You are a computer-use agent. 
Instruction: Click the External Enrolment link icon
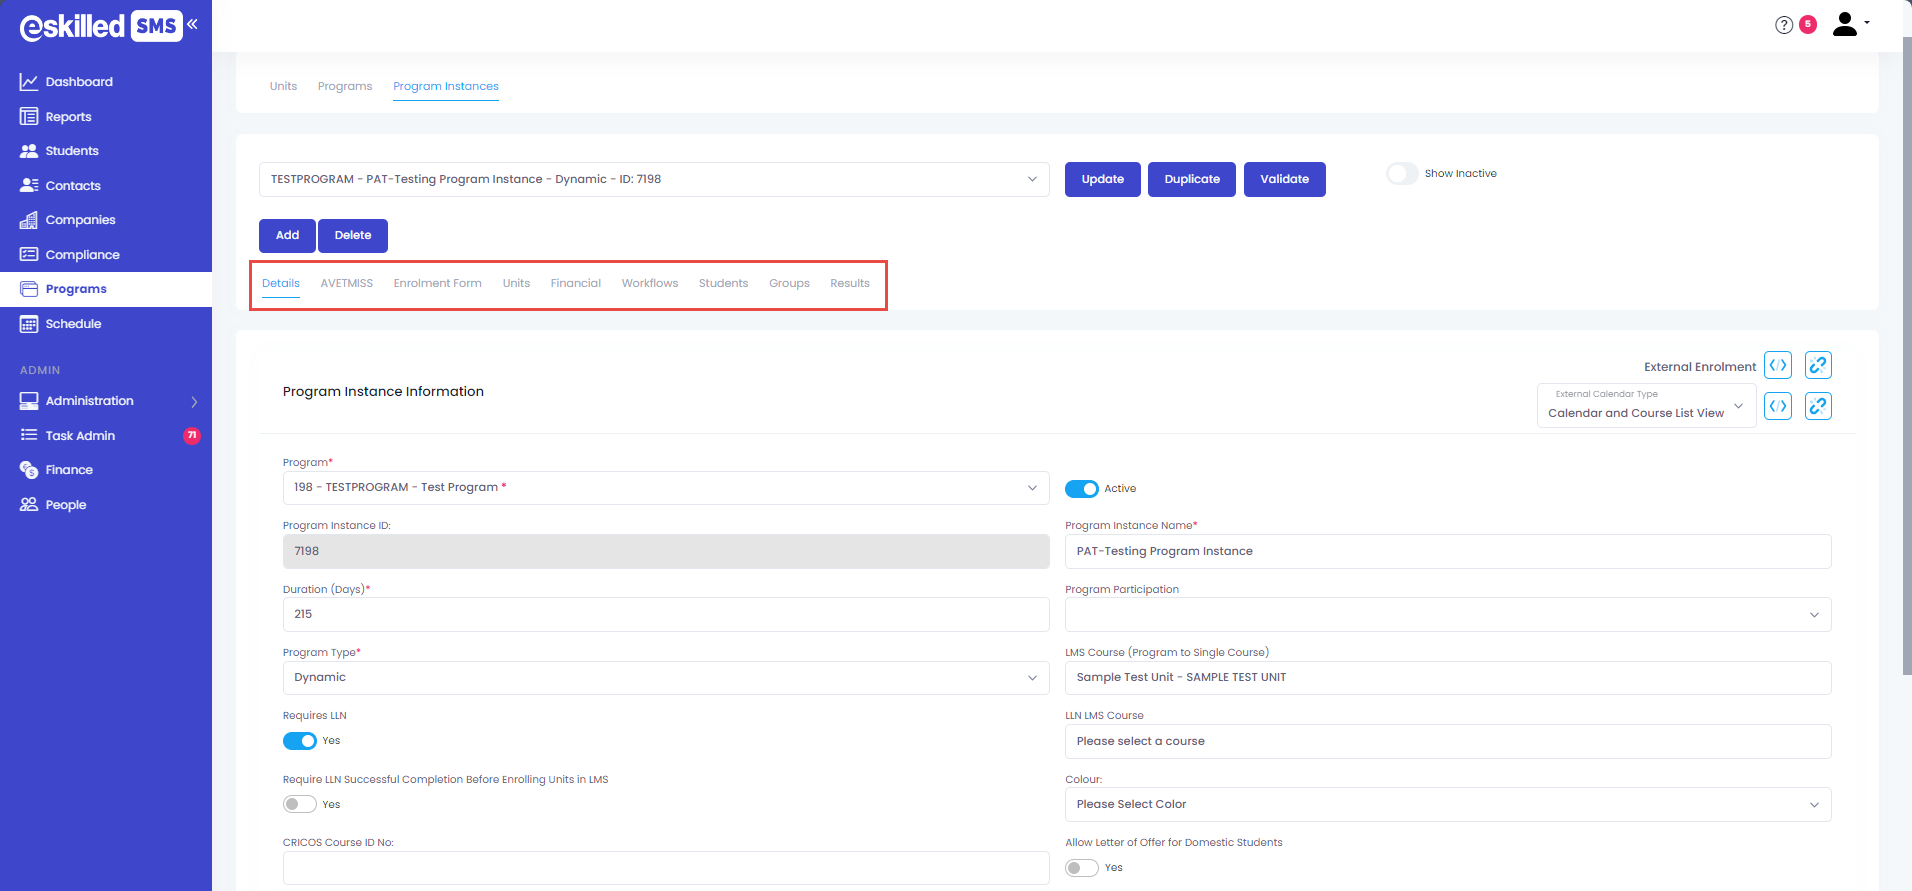pos(1817,366)
